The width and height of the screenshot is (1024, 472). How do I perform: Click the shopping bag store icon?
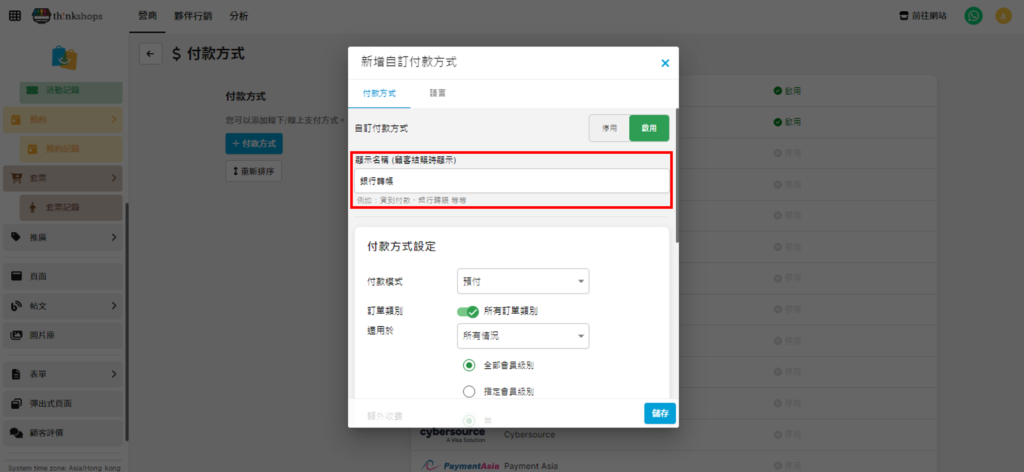pos(64,57)
